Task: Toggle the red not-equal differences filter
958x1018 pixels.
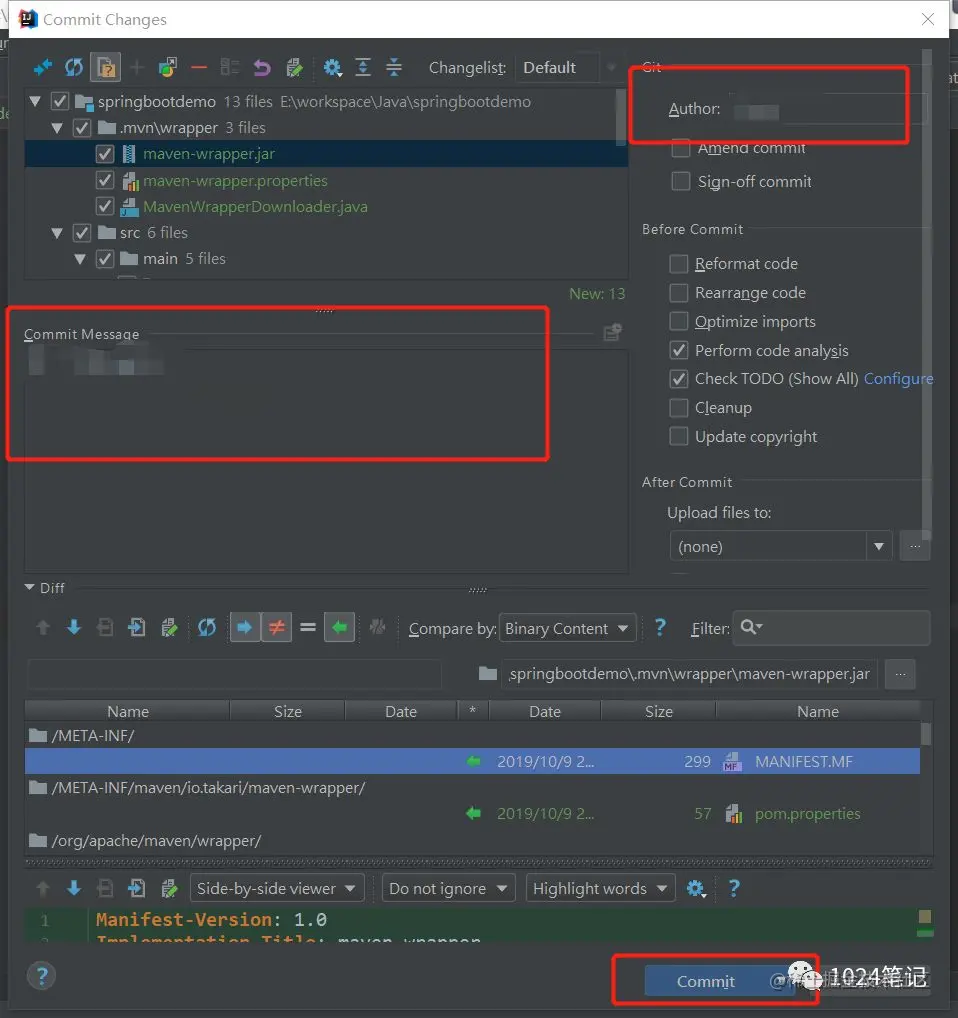Action: 276,627
